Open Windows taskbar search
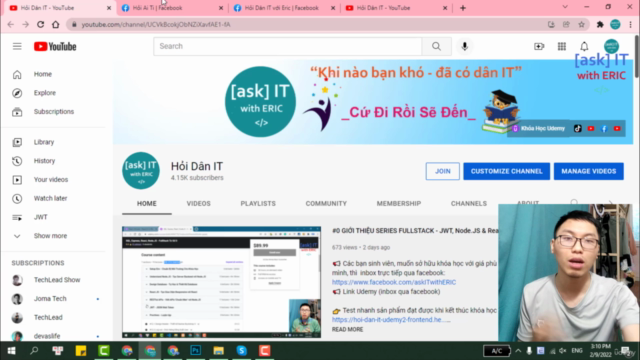 34,351
